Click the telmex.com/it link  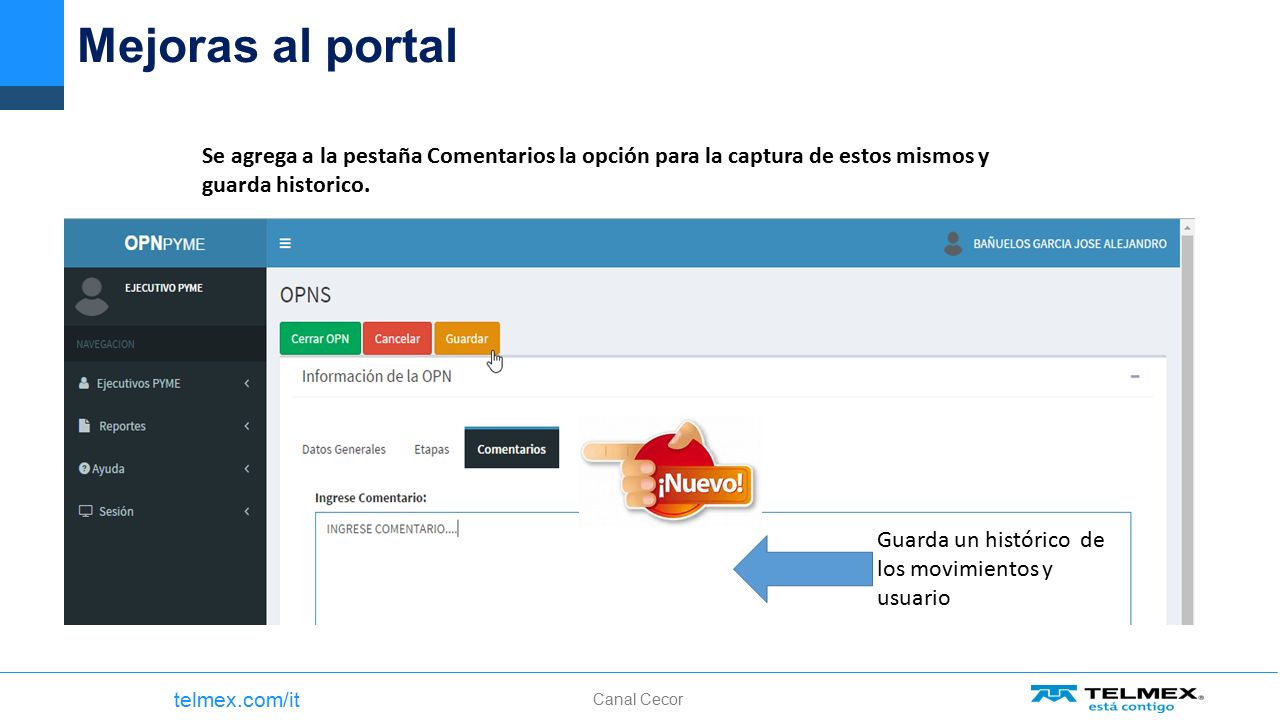[x=237, y=700]
